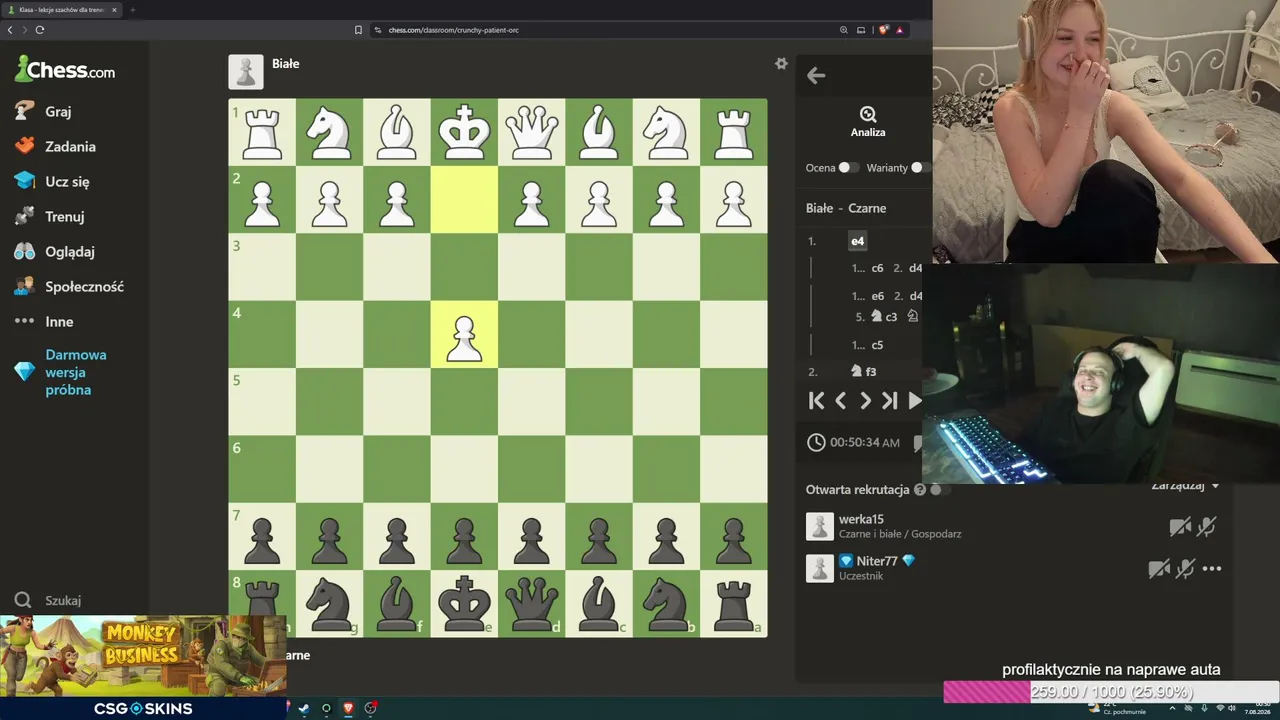Open the Analiza magnifier tool
Viewport: 1280px width, 720px height.
pyautogui.click(x=868, y=122)
